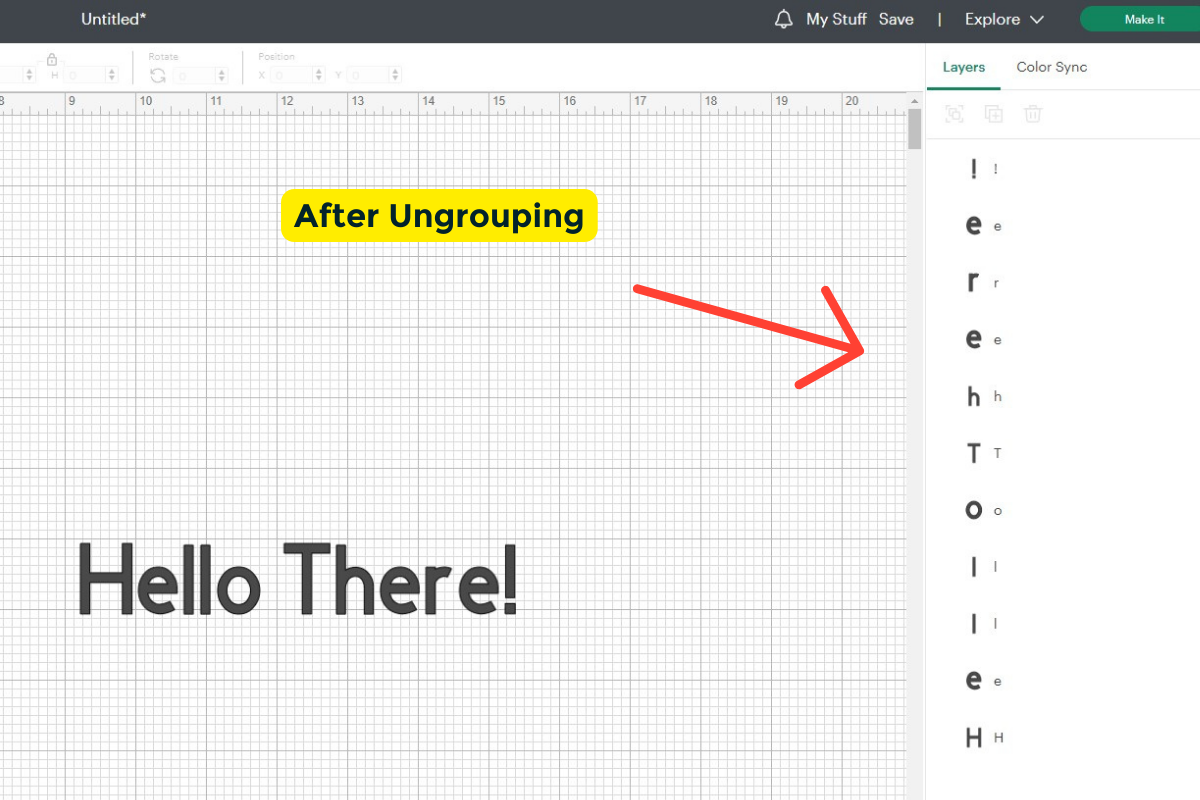1200x800 pixels.
Task: Switch to the Color Sync tab
Action: 1052,67
